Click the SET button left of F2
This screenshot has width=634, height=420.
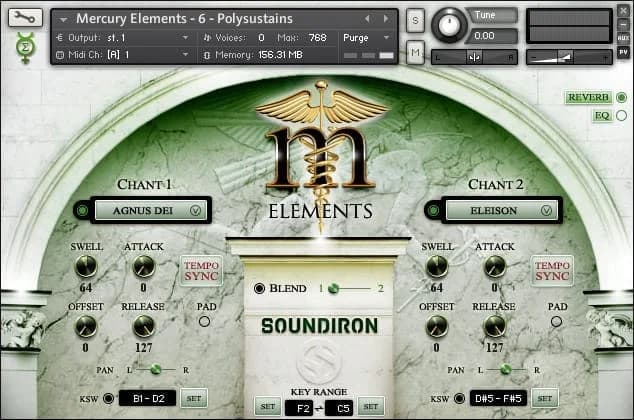point(268,407)
